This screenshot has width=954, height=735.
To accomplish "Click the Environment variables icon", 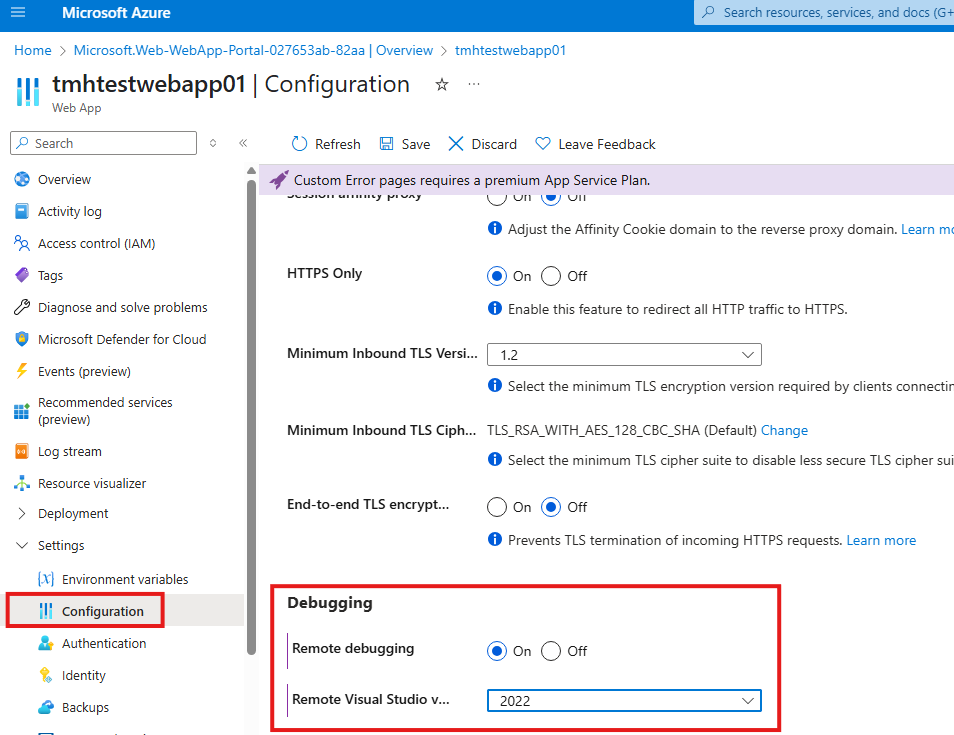I will (x=46, y=579).
